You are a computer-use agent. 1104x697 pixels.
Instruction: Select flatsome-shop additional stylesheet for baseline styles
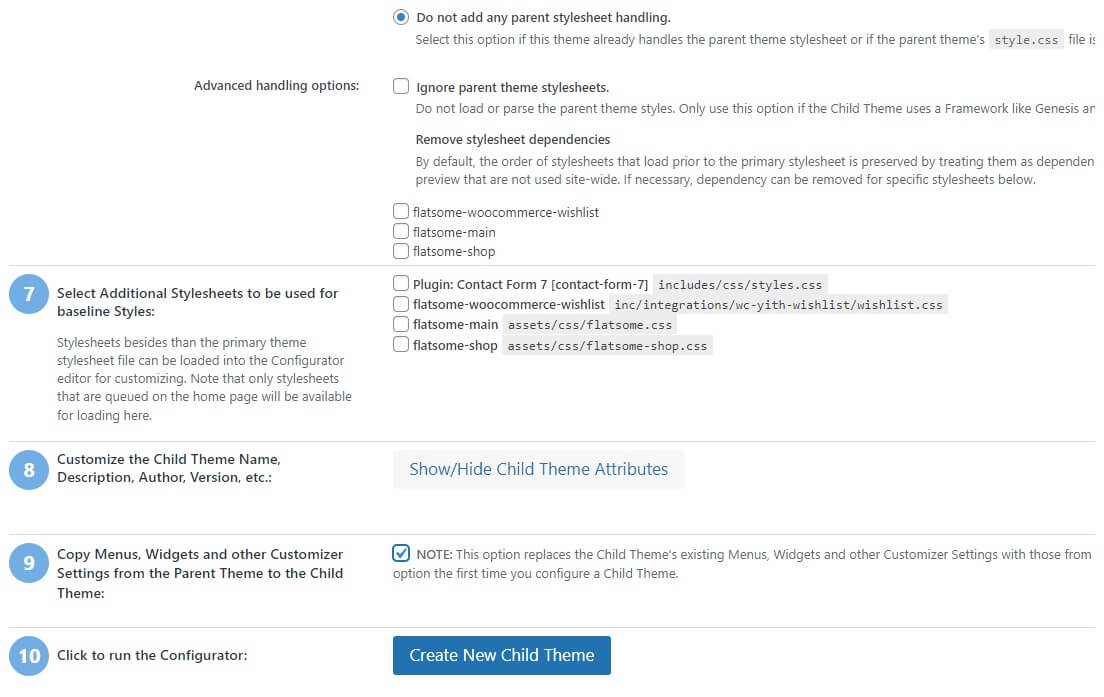pos(399,343)
